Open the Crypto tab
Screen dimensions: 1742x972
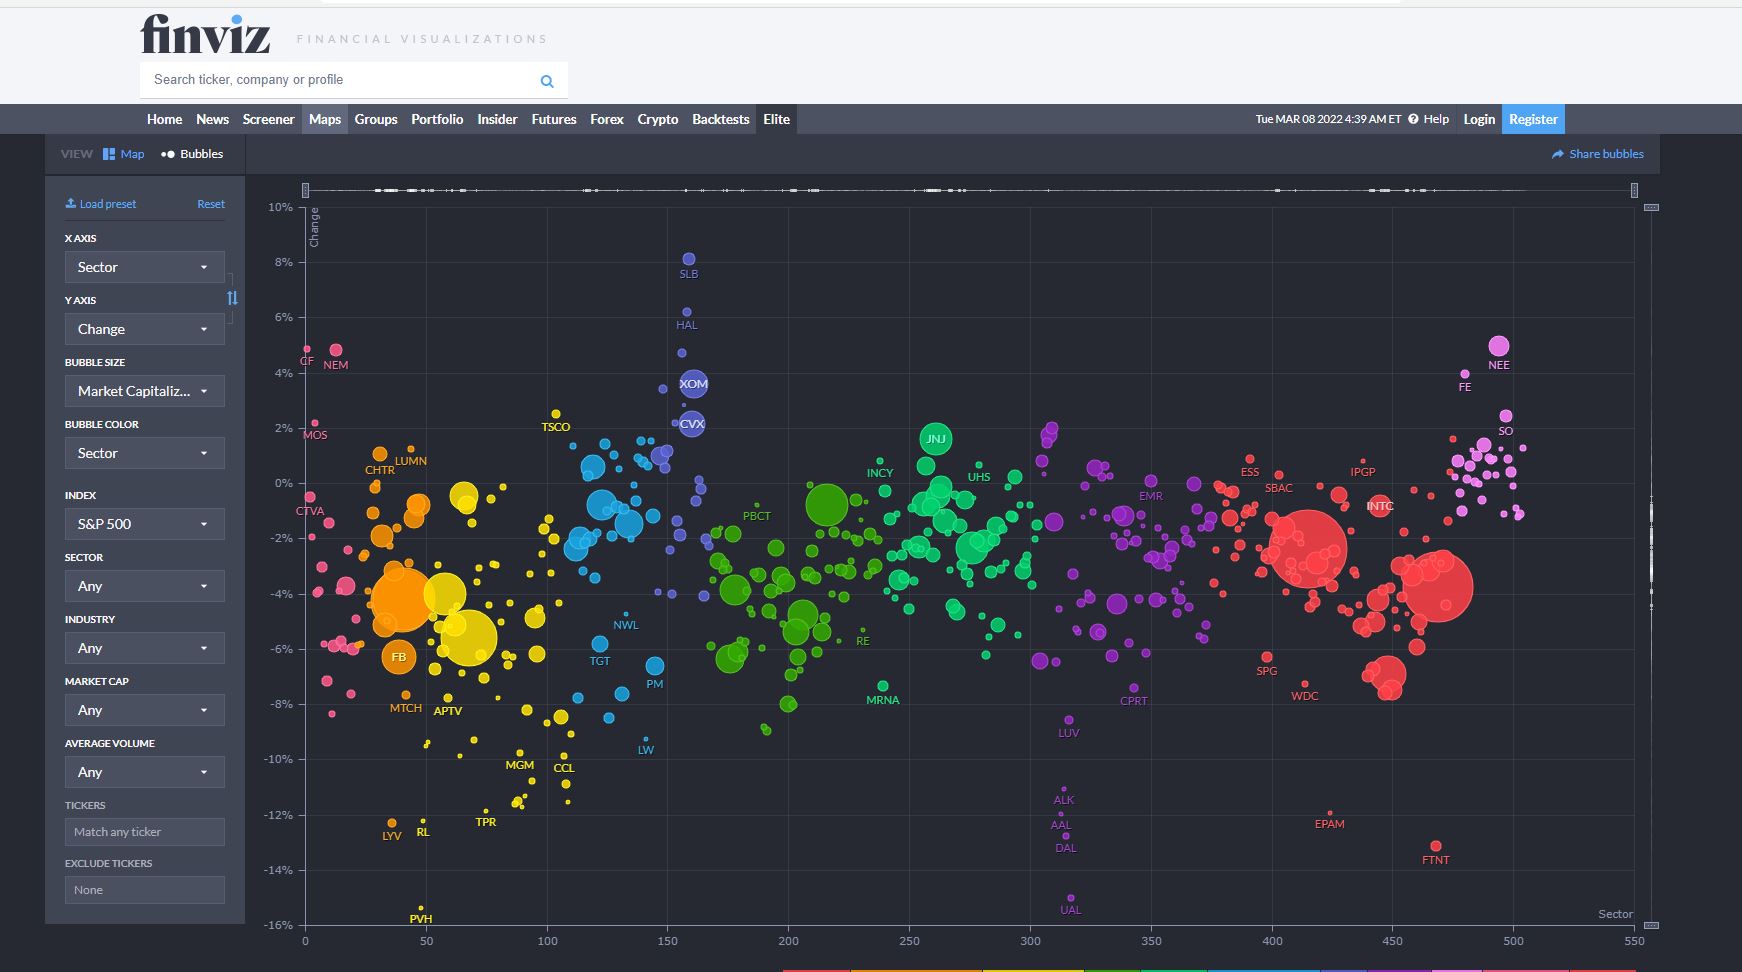tap(658, 119)
